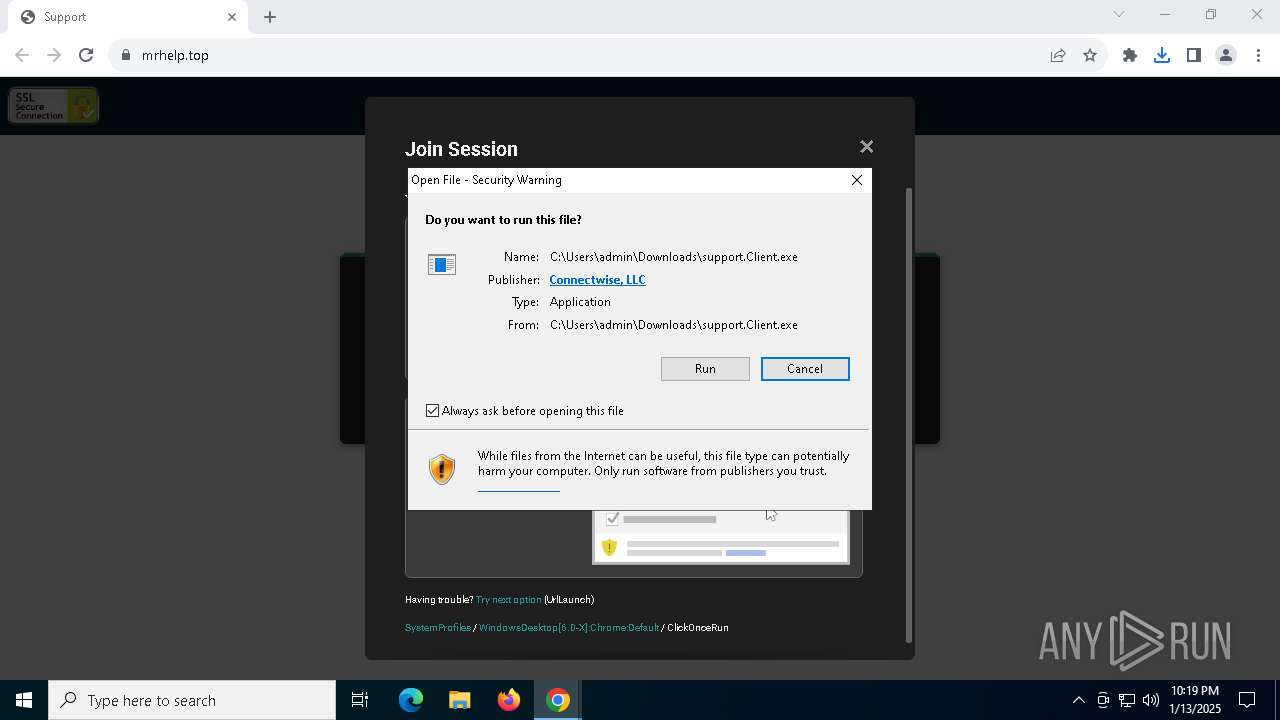Toggle Chrome side panel
Image resolution: width=1280 pixels, height=720 pixels.
tap(1194, 55)
